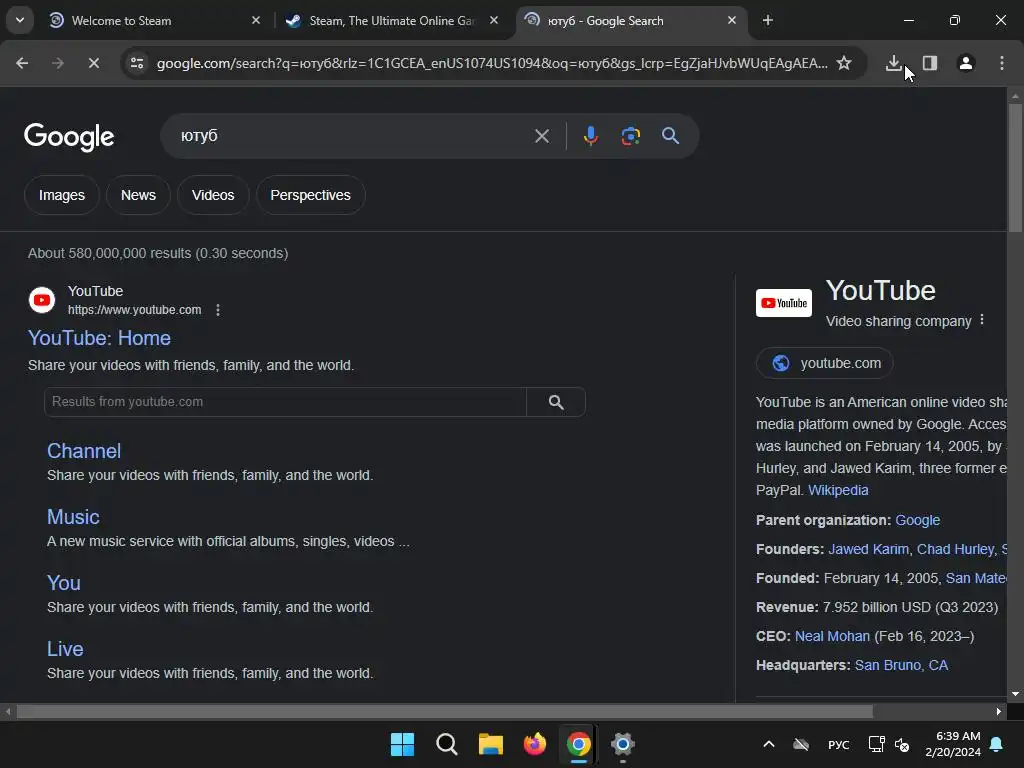Open Chrome three-dot menu
Screen dimensions: 1024x768
[1002, 63]
